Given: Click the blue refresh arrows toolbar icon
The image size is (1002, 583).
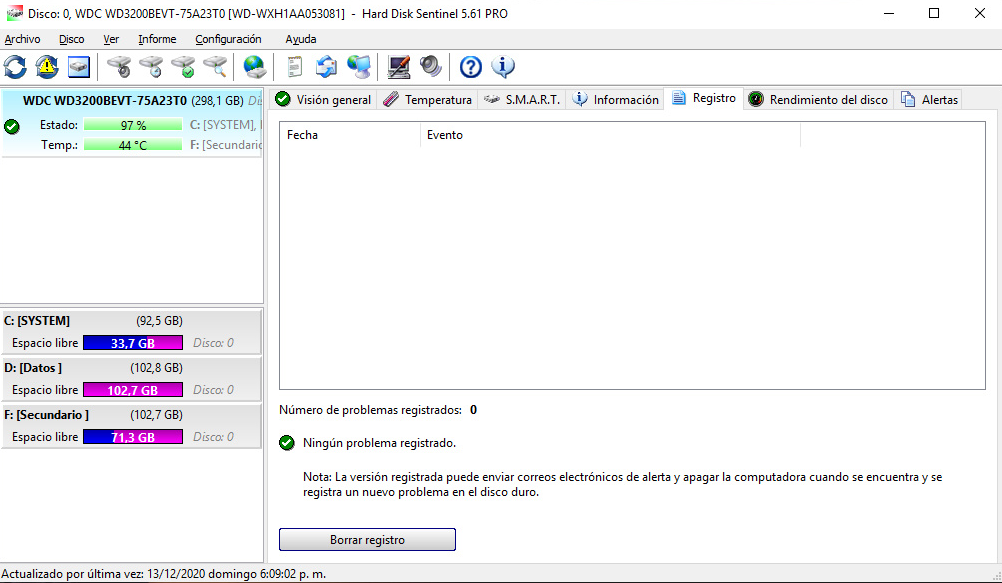Looking at the screenshot, I should [x=15, y=66].
